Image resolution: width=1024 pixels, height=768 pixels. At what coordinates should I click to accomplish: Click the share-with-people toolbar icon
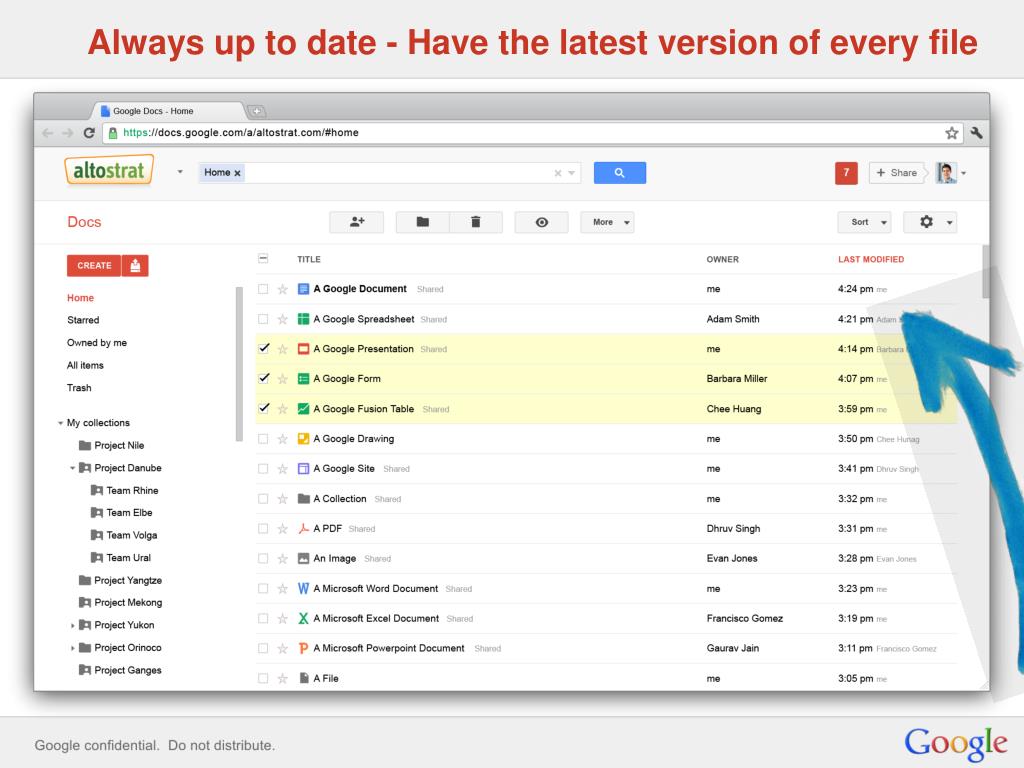(357, 222)
